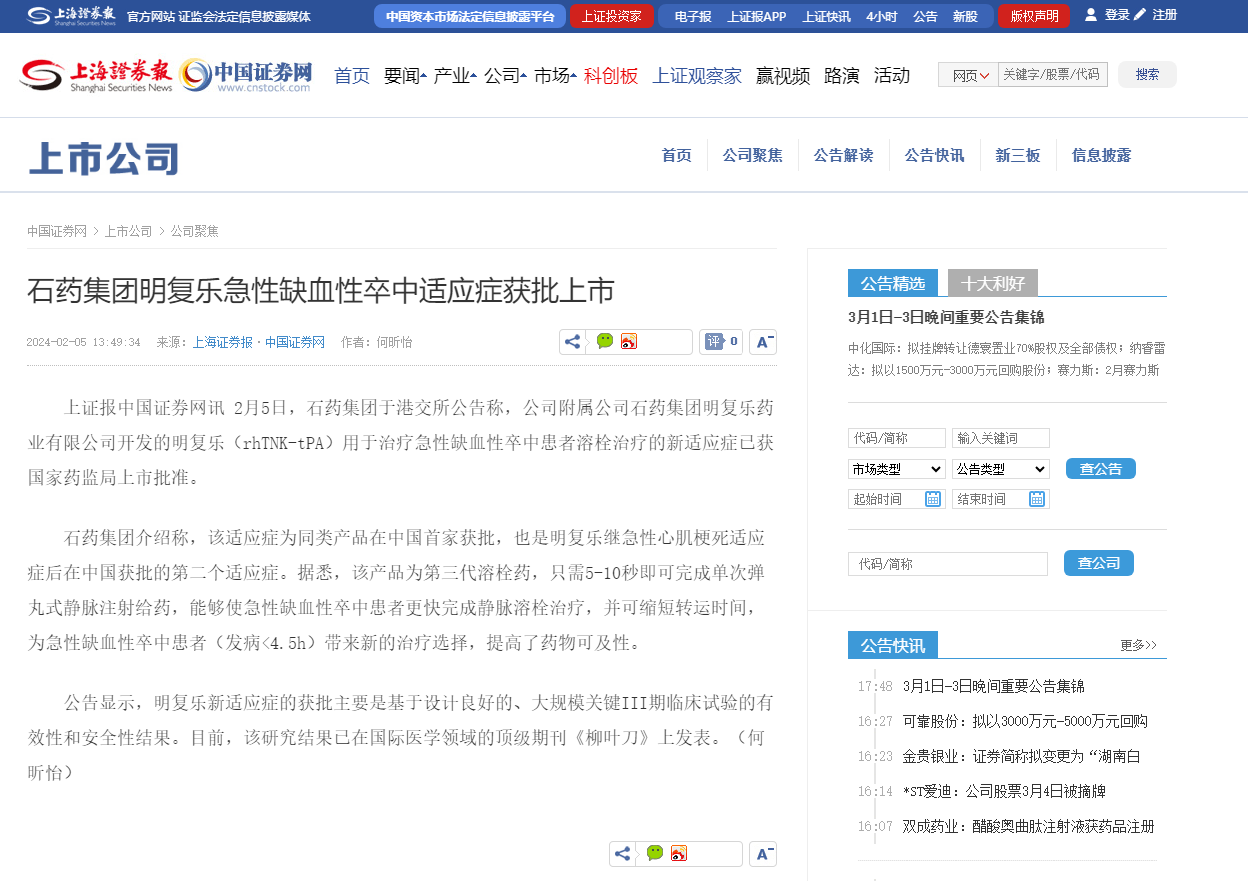Image resolution: width=1248 pixels, height=881 pixels.
Task: Click the 搜索 button in the header
Action: [1147, 75]
